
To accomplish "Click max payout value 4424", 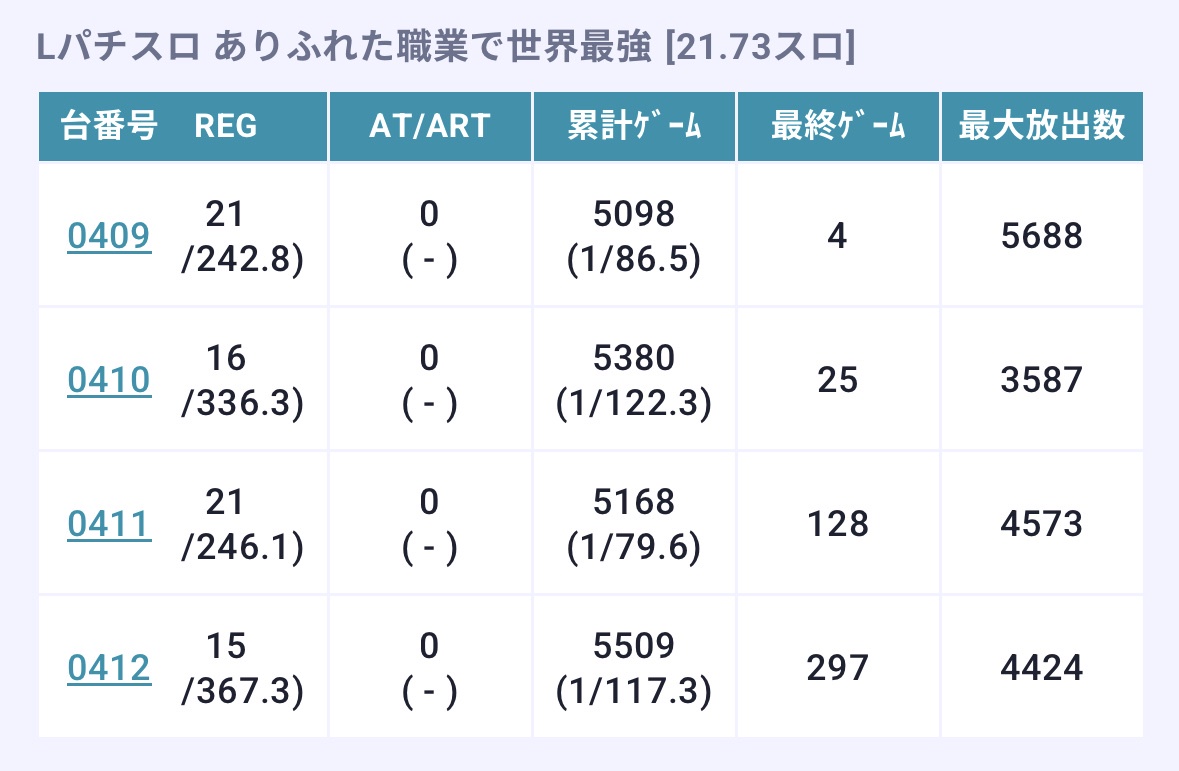I will click(x=1042, y=668).
